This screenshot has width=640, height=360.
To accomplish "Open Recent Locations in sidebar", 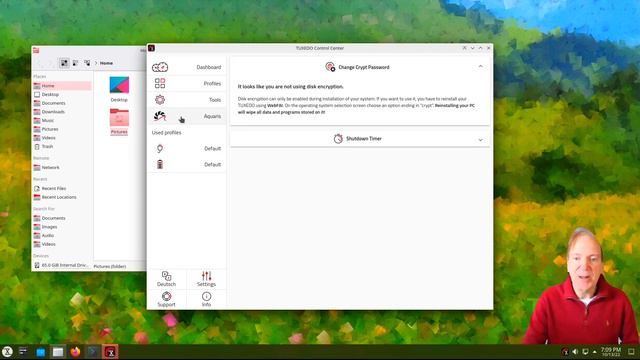I will click(62, 197).
